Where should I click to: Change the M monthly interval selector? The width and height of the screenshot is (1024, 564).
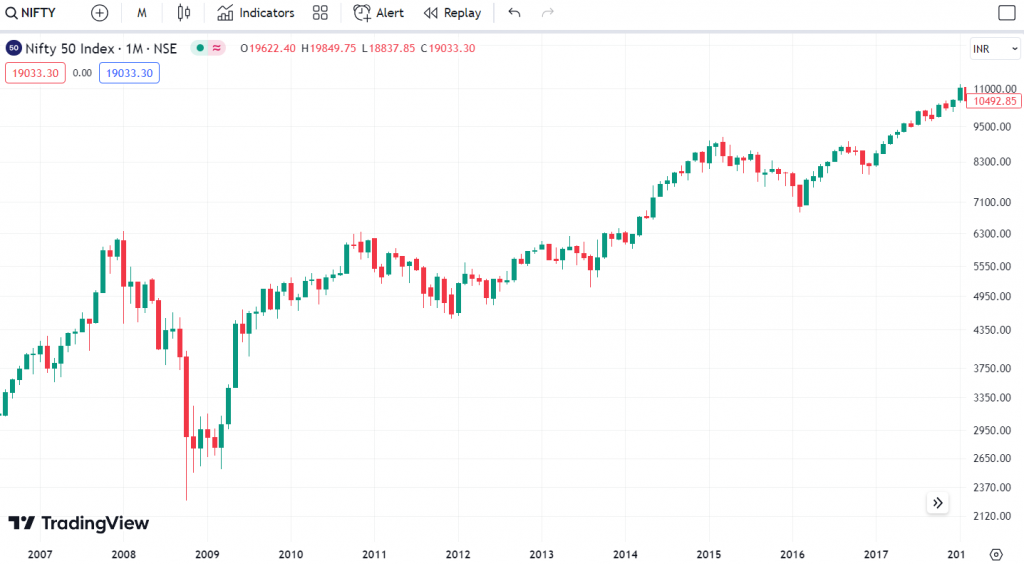[142, 12]
